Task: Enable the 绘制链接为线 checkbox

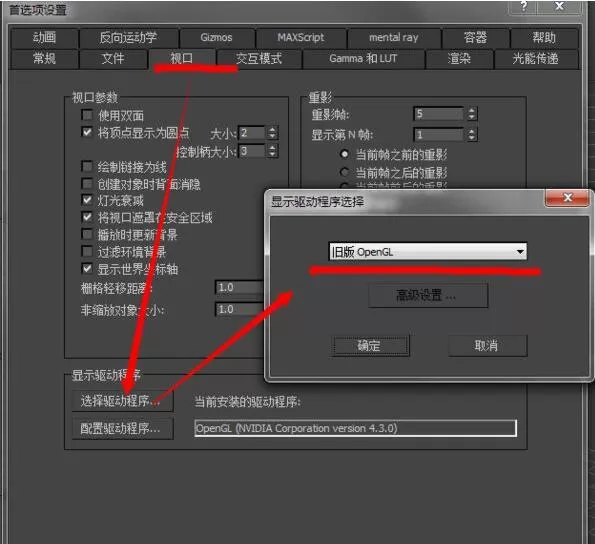Action: [x=87, y=166]
